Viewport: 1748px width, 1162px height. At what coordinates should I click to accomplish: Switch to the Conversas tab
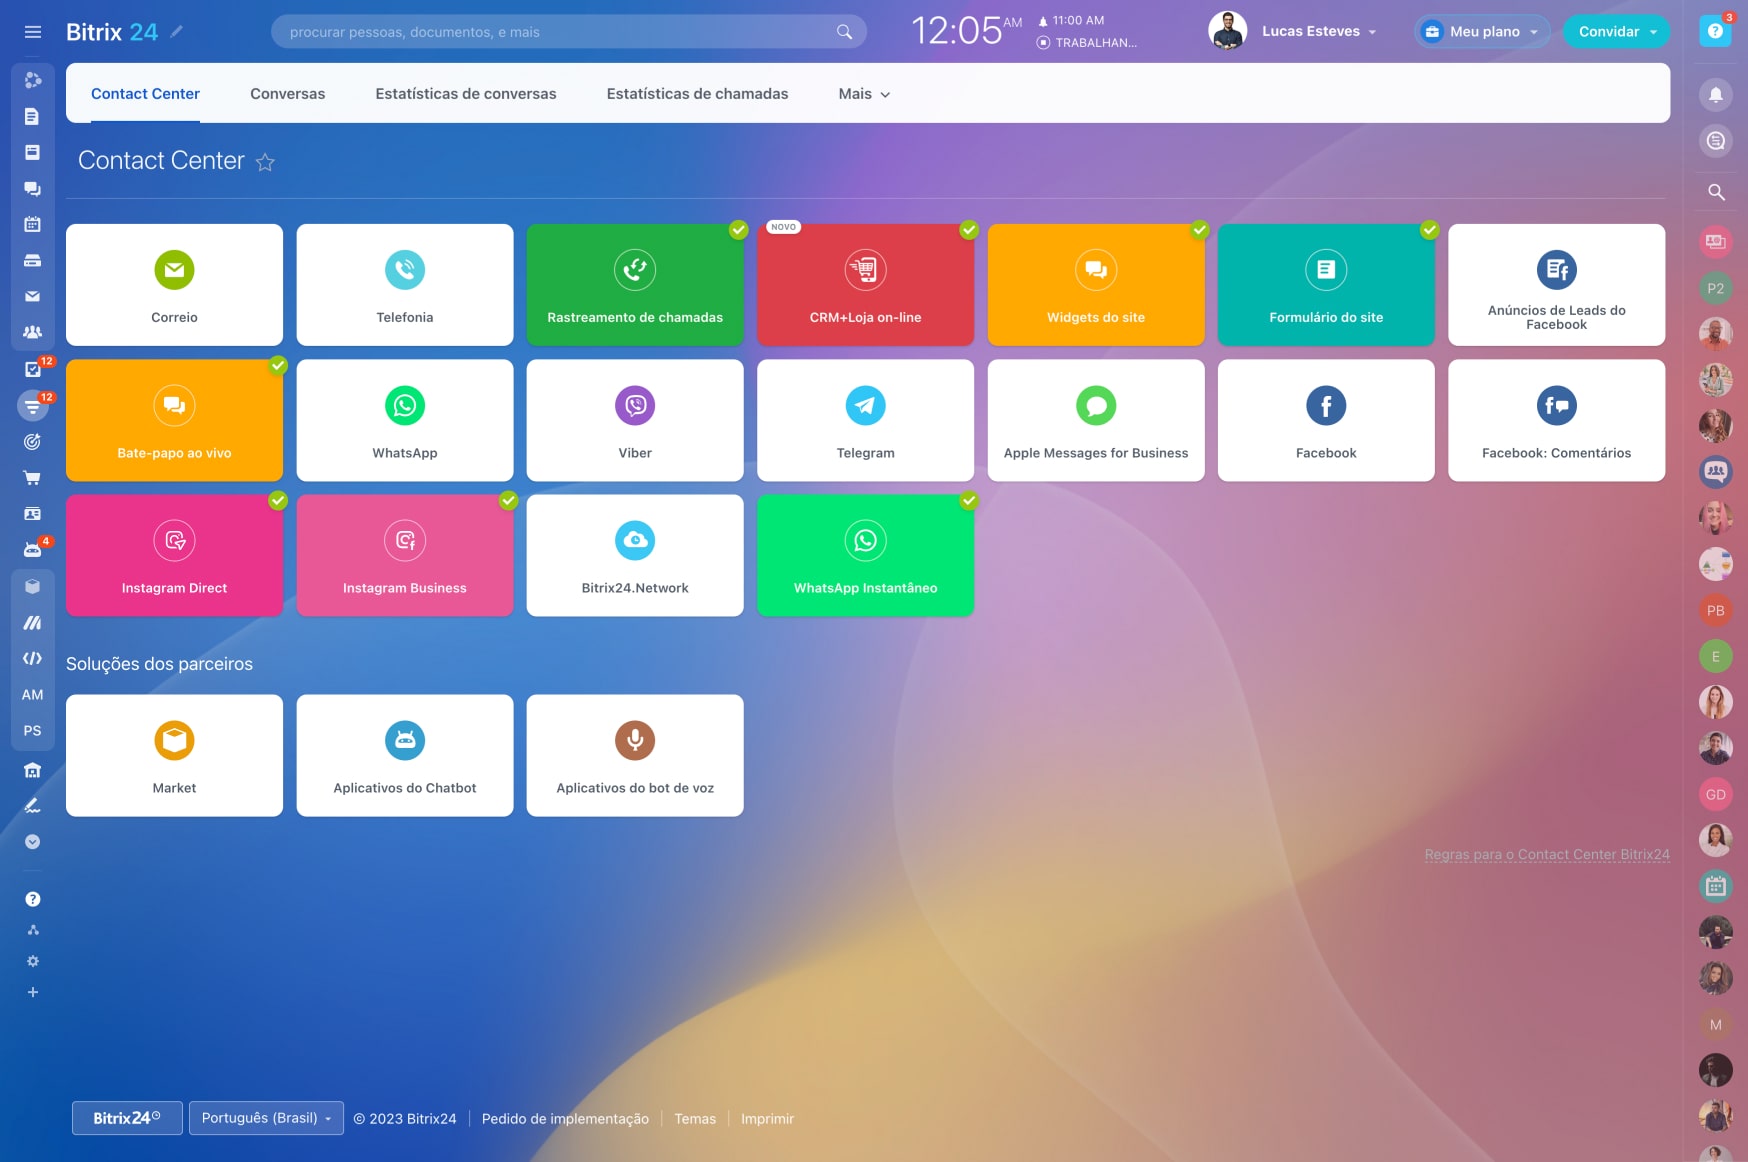[287, 94]
